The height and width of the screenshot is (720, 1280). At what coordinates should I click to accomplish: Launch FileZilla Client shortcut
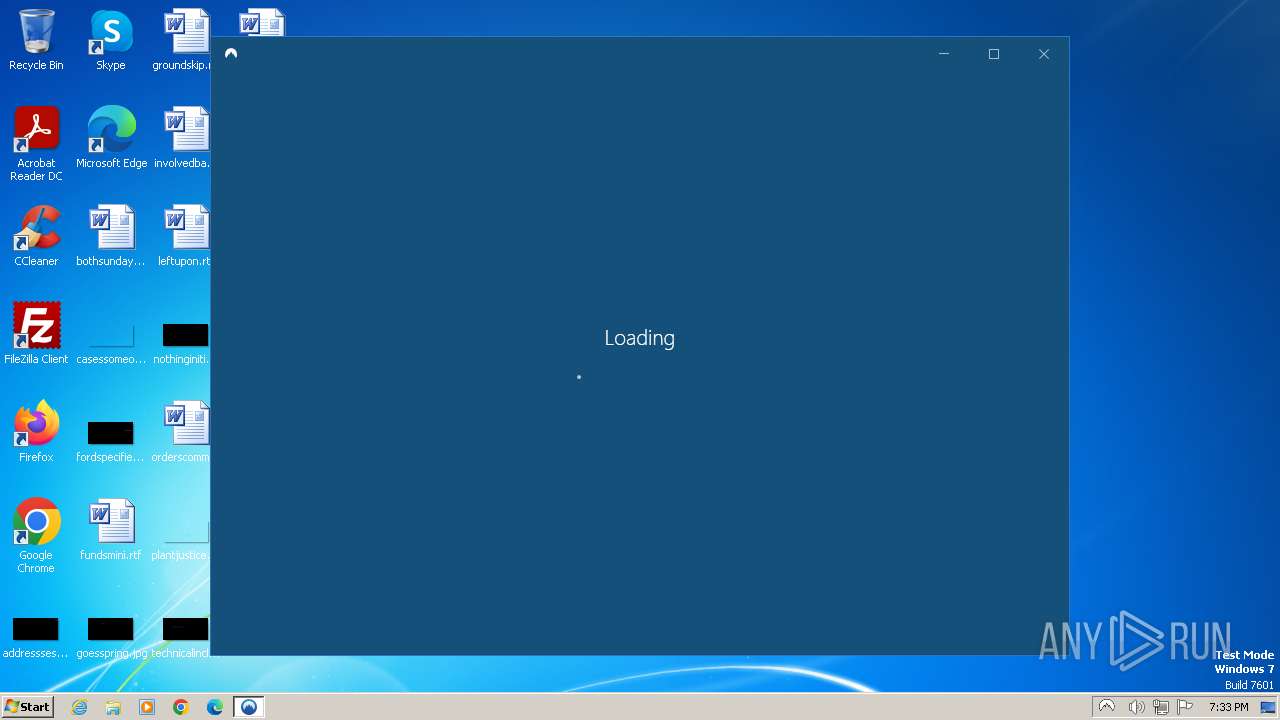(36, 334)
